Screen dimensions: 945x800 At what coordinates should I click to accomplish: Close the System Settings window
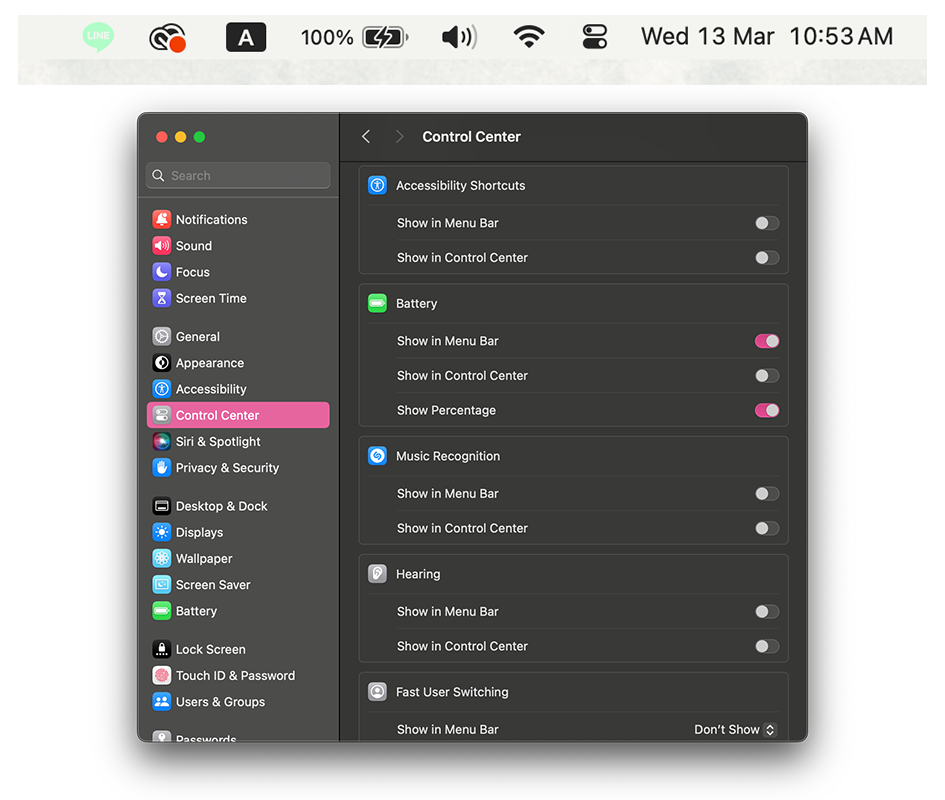(162, 137)
